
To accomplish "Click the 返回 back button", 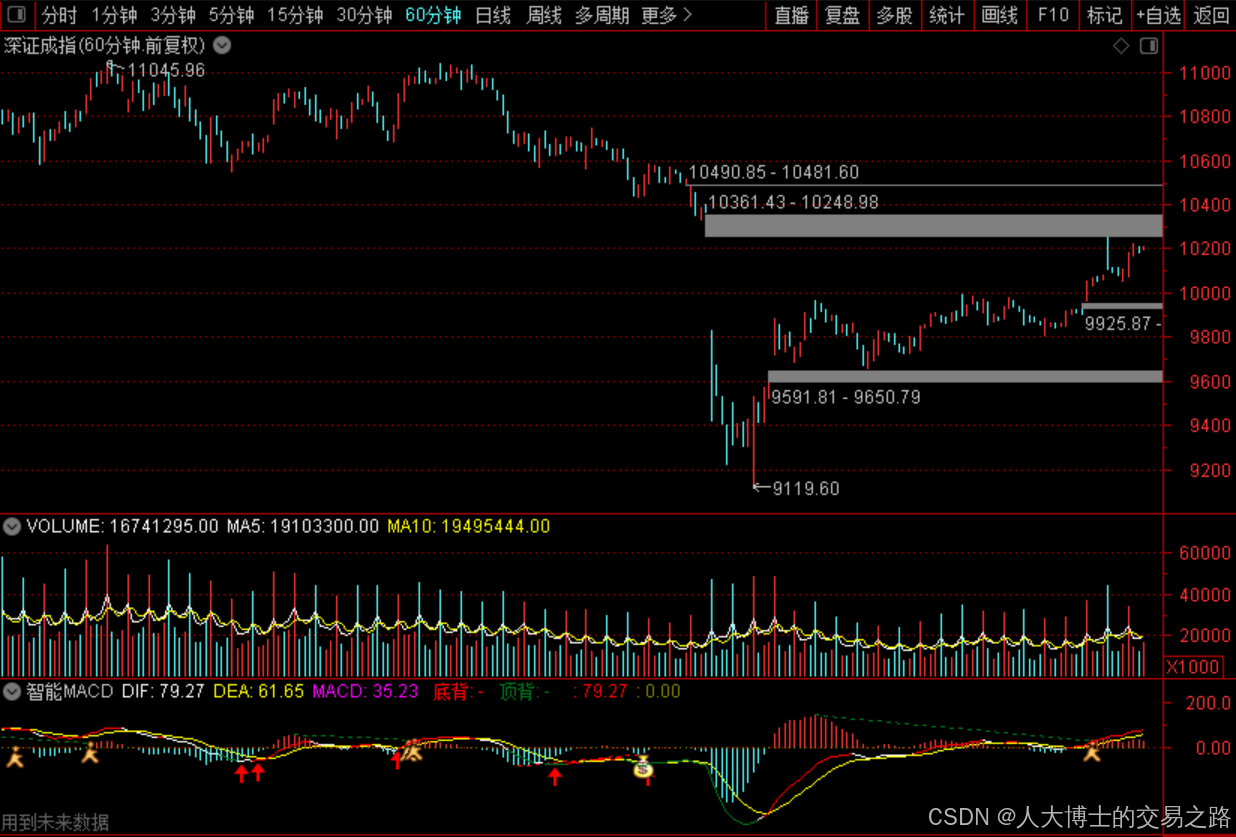I will [1211, 15].
